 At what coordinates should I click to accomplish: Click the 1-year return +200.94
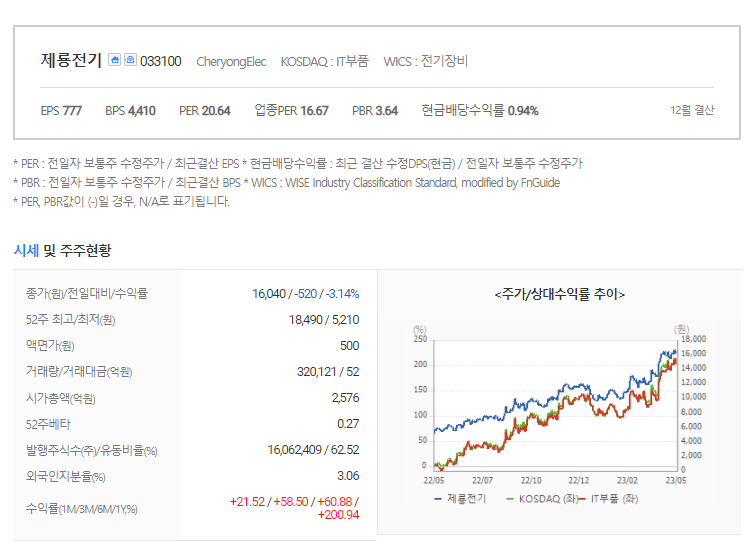click(338, 515)
